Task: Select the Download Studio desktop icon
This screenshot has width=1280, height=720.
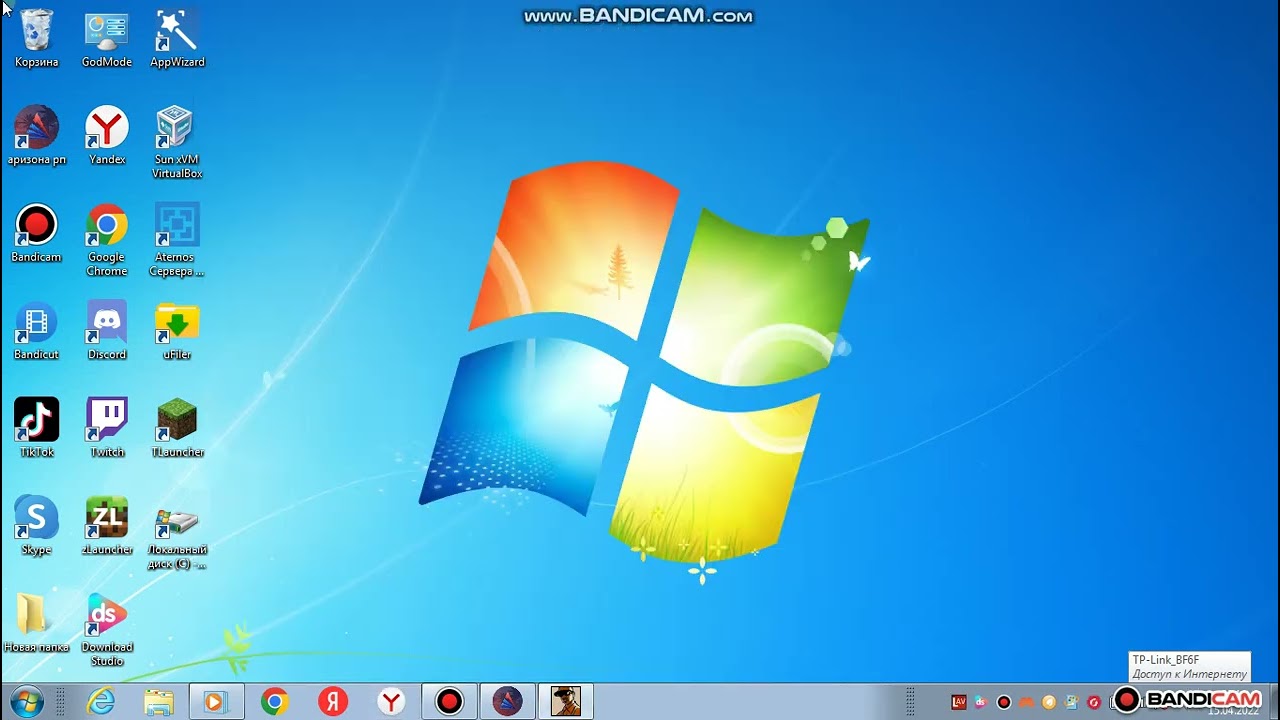Action: click(107, 630)
